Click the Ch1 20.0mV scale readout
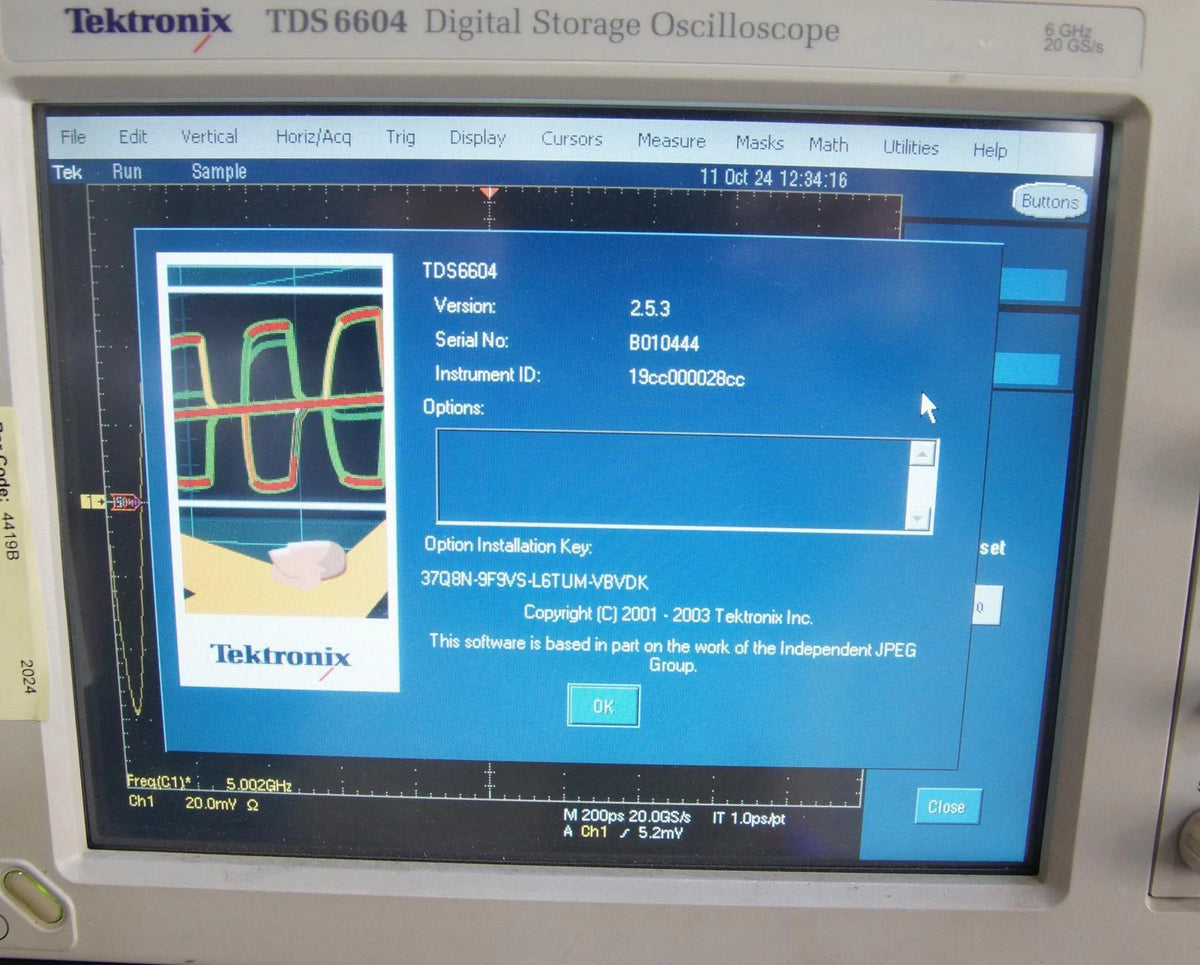 [x=193, y=802]
